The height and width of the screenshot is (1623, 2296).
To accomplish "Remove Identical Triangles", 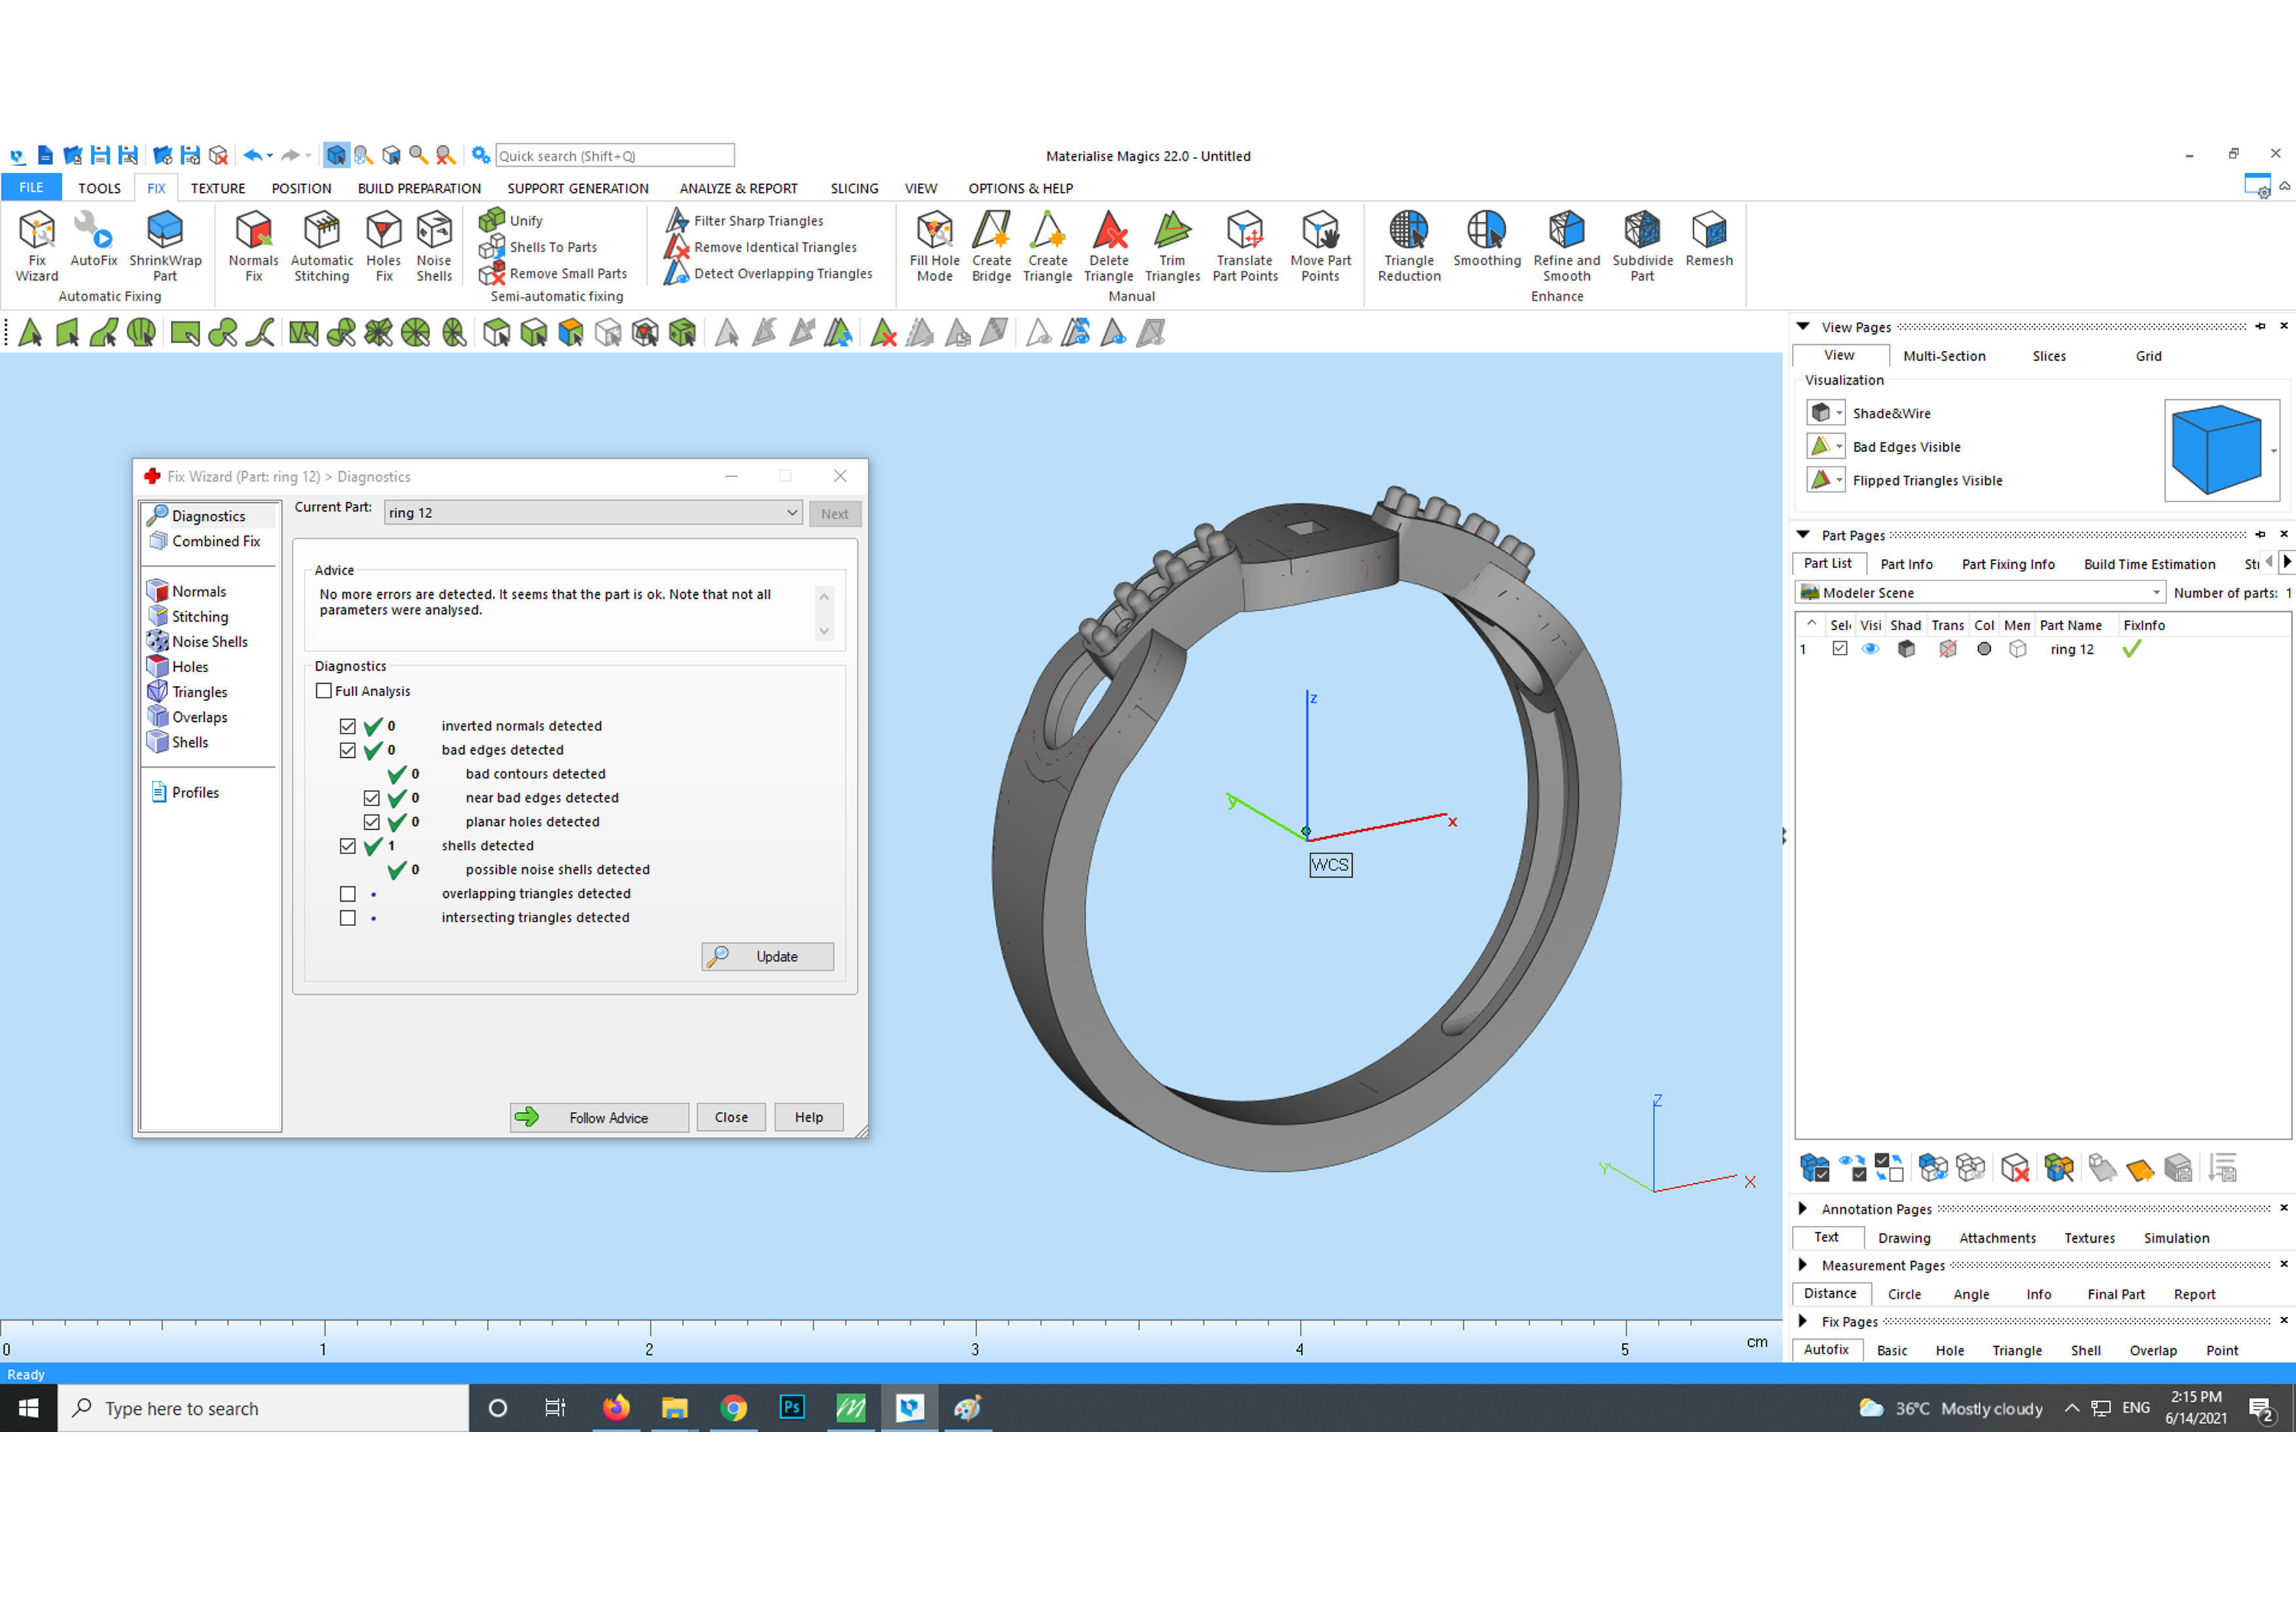I will (x=761, y=247).
